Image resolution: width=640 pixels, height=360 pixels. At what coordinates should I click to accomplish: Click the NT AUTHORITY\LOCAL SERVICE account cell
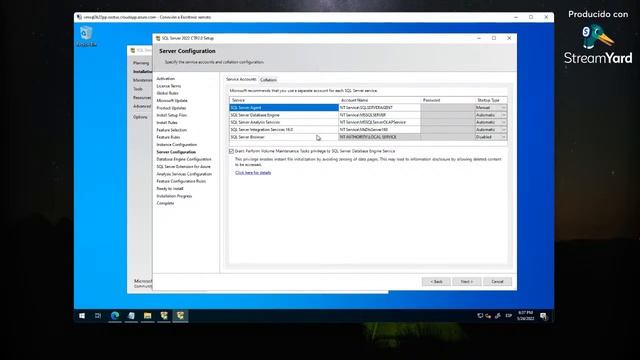point(380,137)
